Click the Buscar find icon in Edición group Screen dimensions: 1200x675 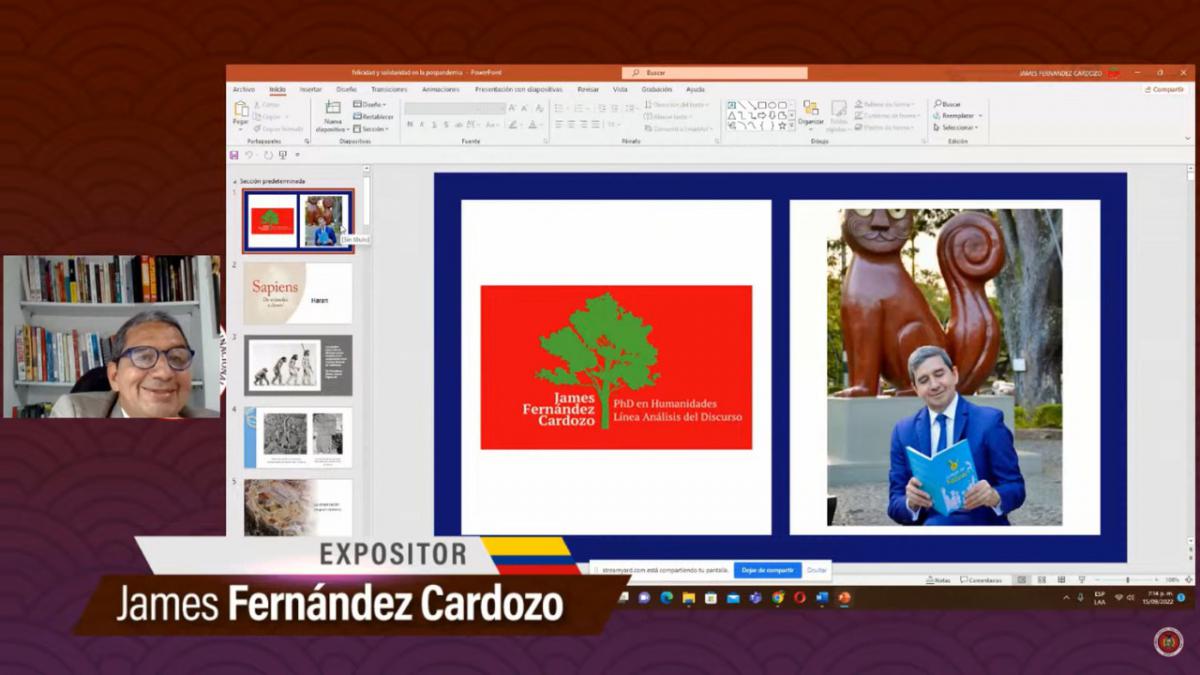click(x=947, y=104)
